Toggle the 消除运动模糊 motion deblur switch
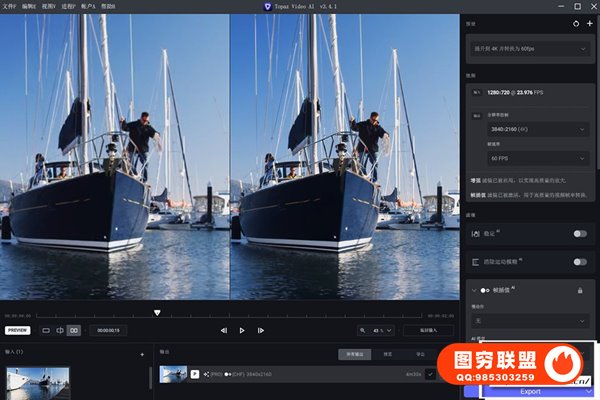Image resolution: width=600 pixels, height=400 pixels. click(579, 261)
